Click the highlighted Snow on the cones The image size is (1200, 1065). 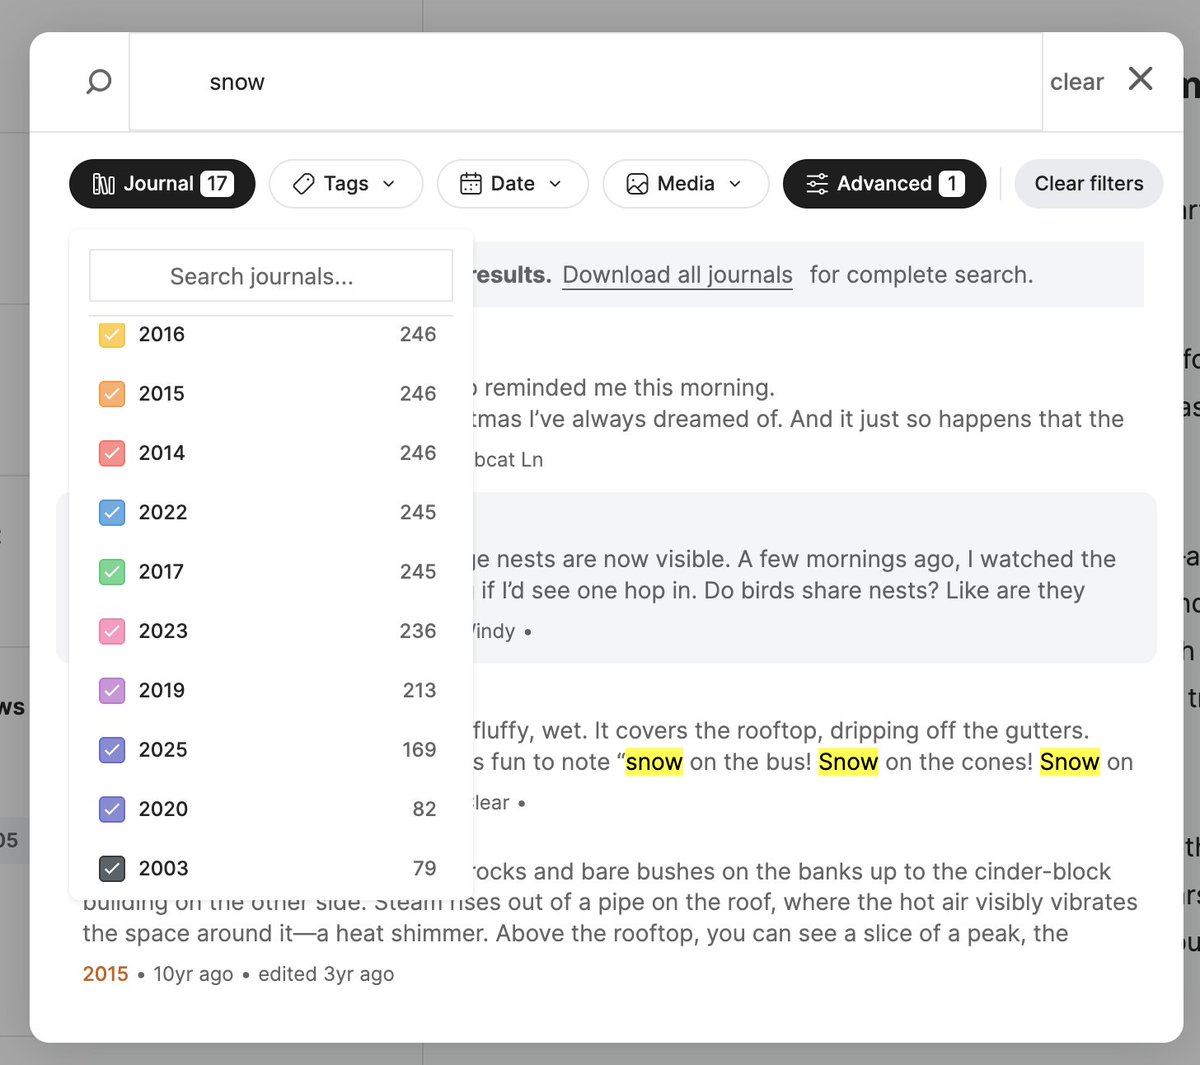click(x=848, y=762)
